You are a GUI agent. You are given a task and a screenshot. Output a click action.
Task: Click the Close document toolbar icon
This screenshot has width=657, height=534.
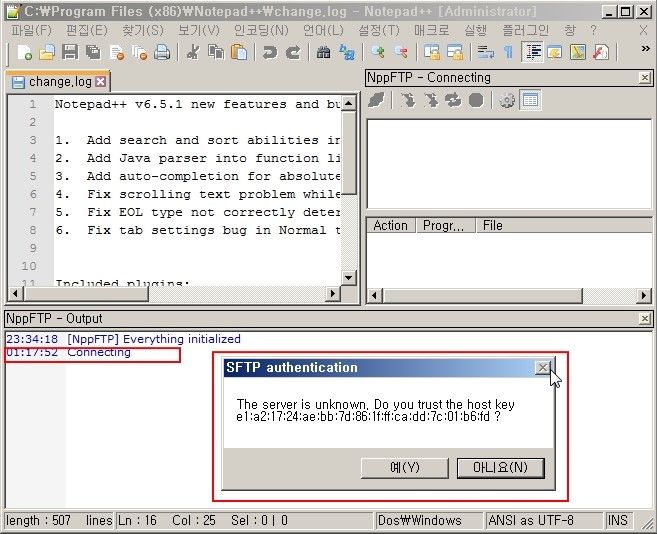pos(116,52)
